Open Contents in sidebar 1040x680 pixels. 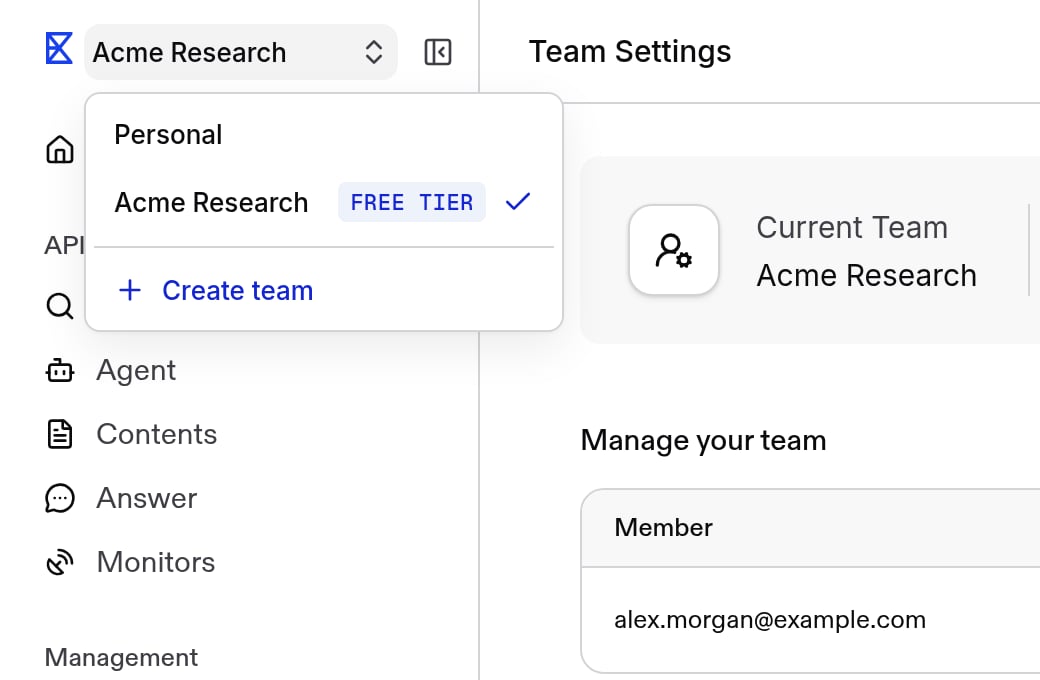[x=157, y=435]
